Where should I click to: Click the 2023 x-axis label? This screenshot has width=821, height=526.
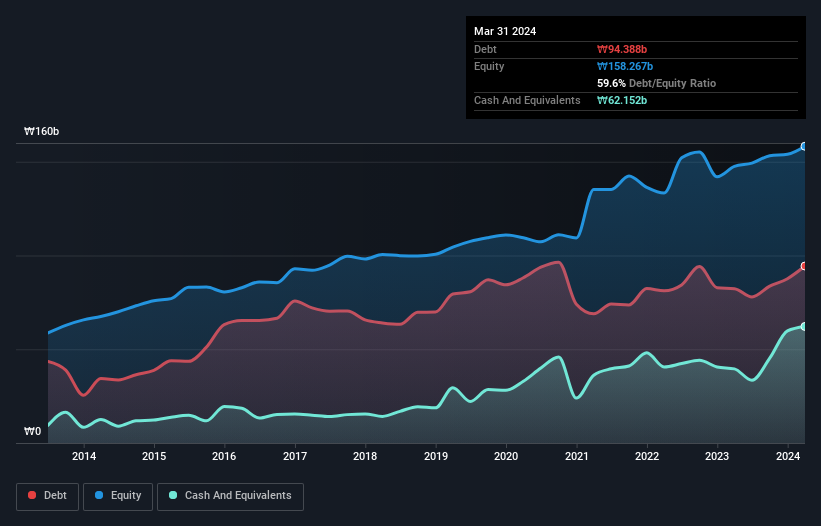(x=717, y=456)
